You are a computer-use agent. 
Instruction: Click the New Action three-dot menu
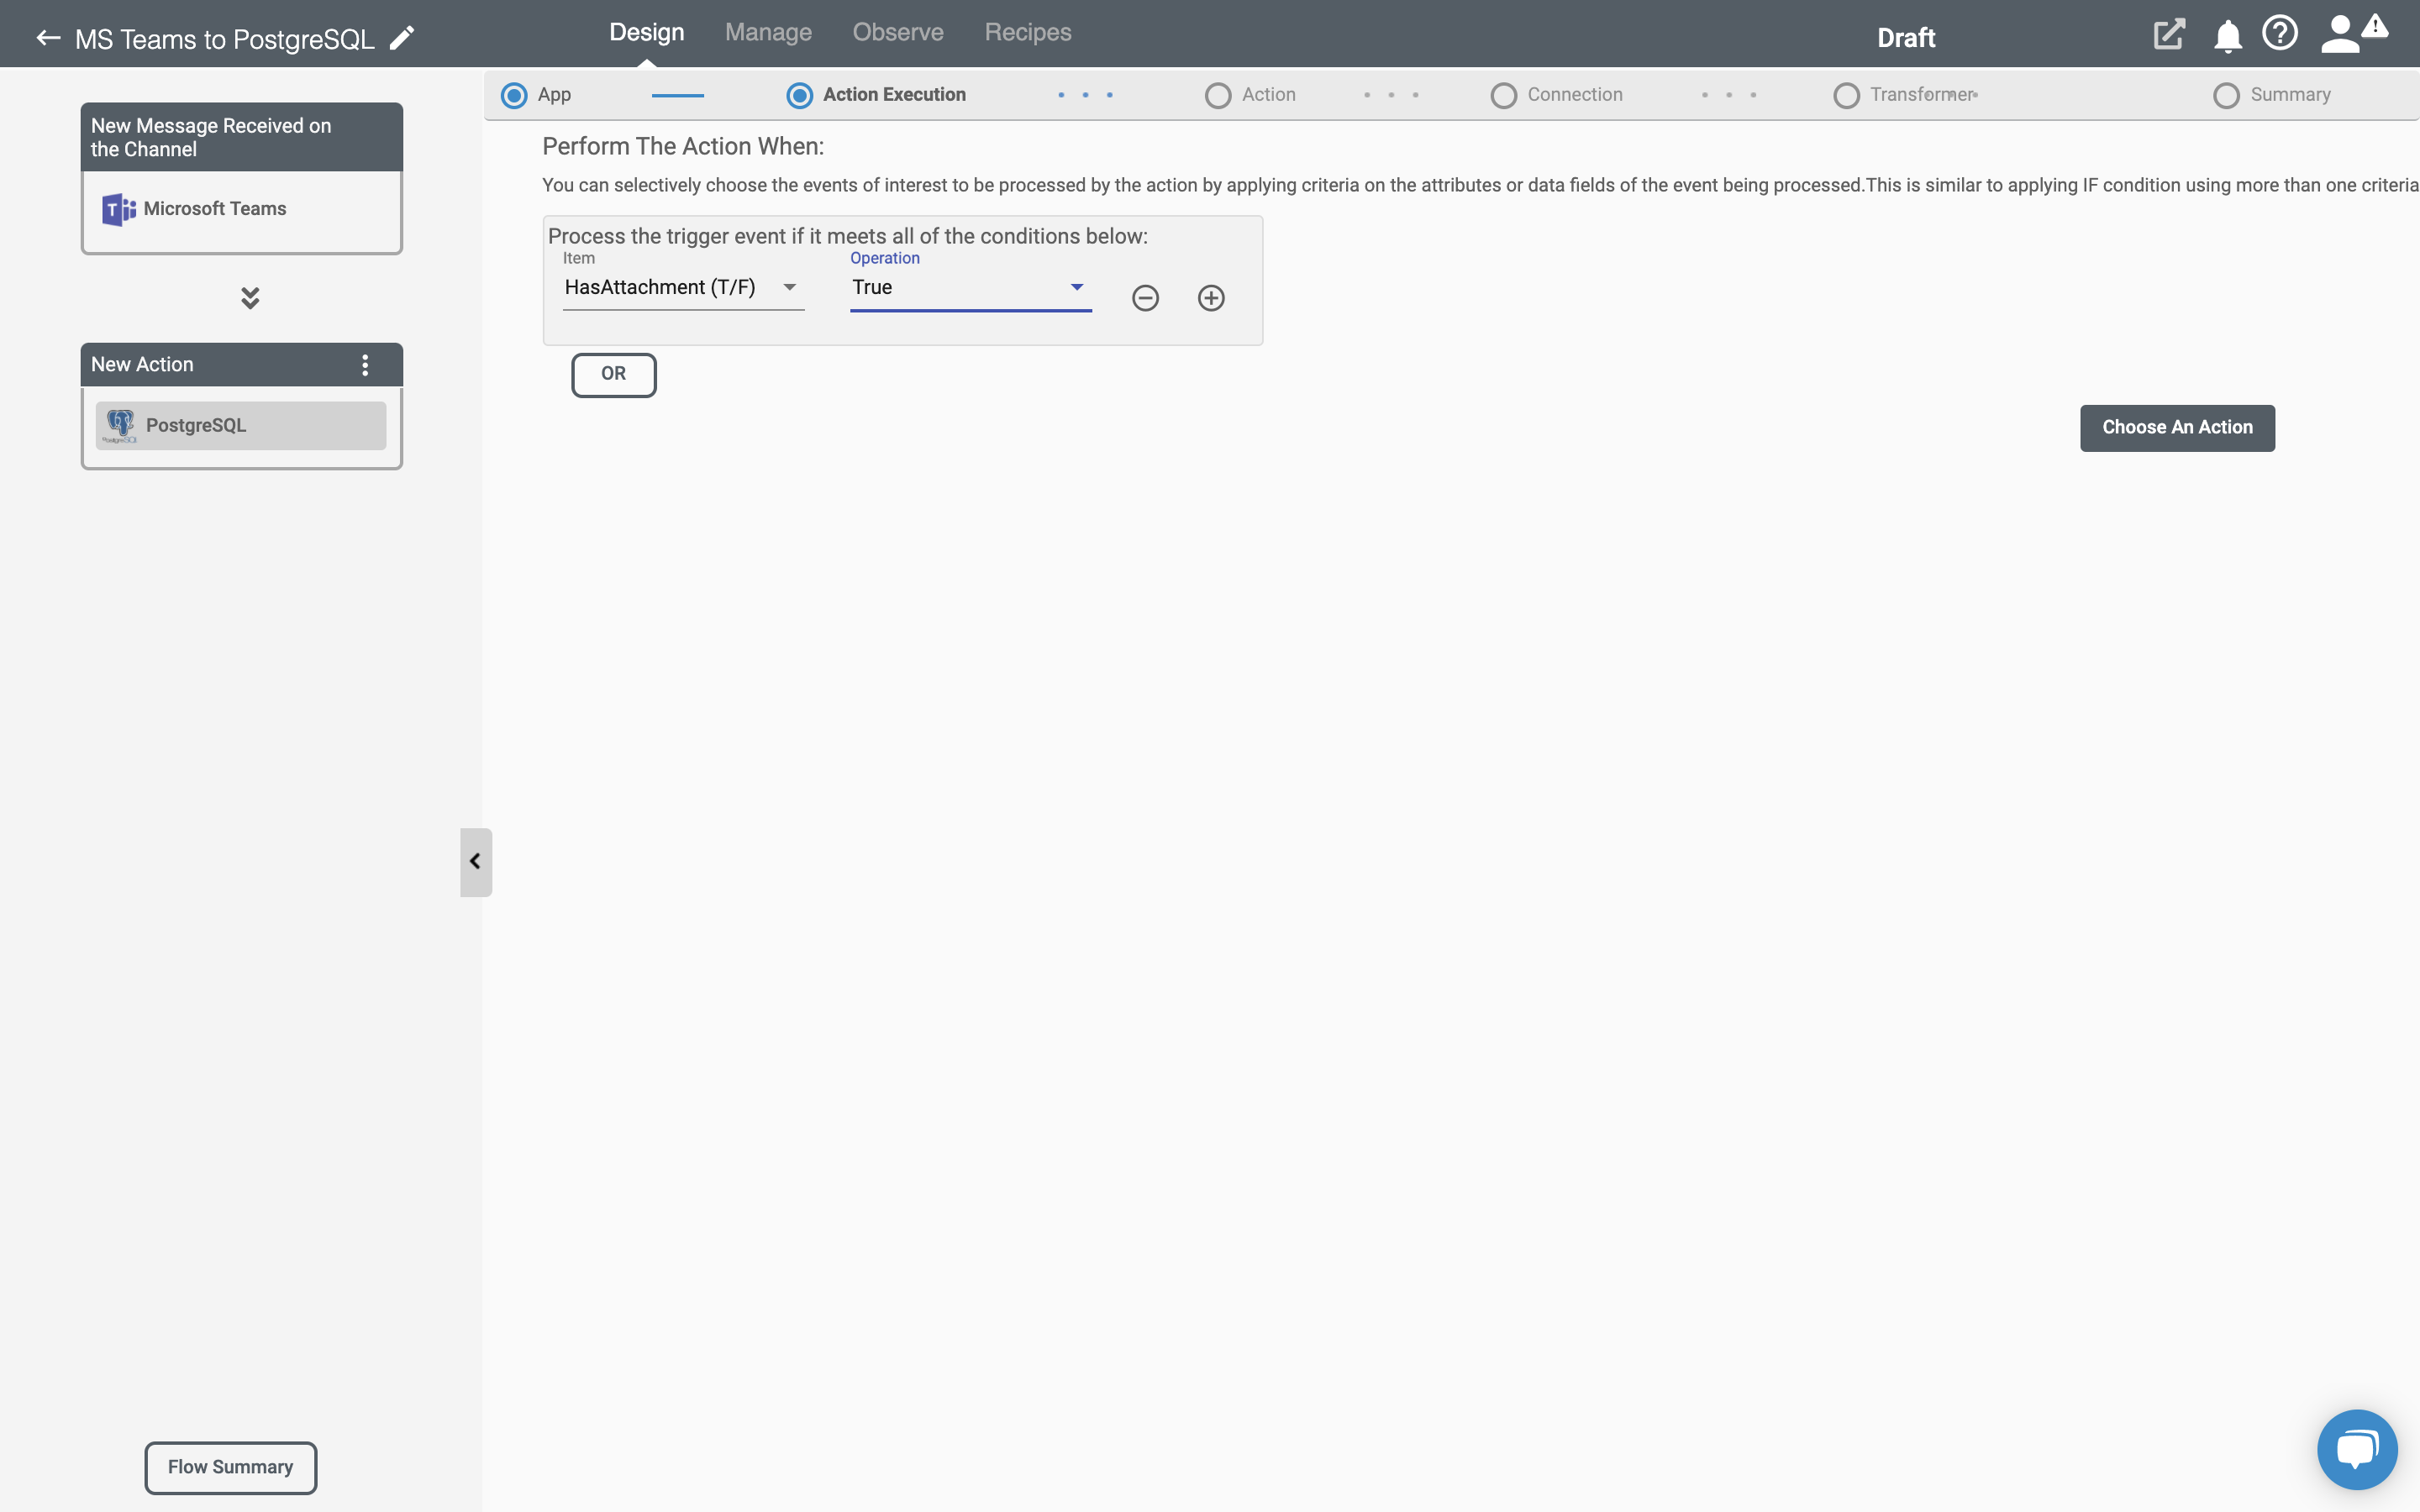tap(366, 364)
